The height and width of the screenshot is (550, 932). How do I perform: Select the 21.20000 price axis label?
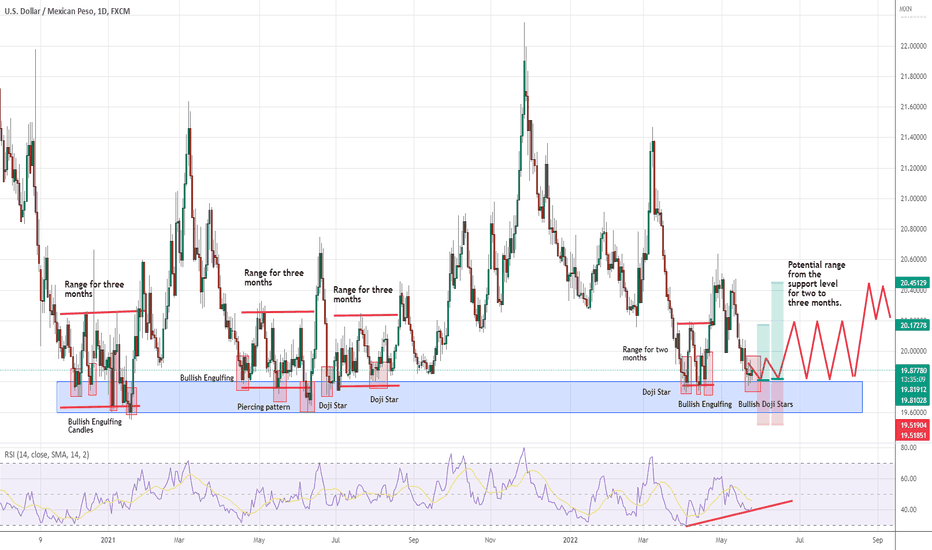(913, 168)
